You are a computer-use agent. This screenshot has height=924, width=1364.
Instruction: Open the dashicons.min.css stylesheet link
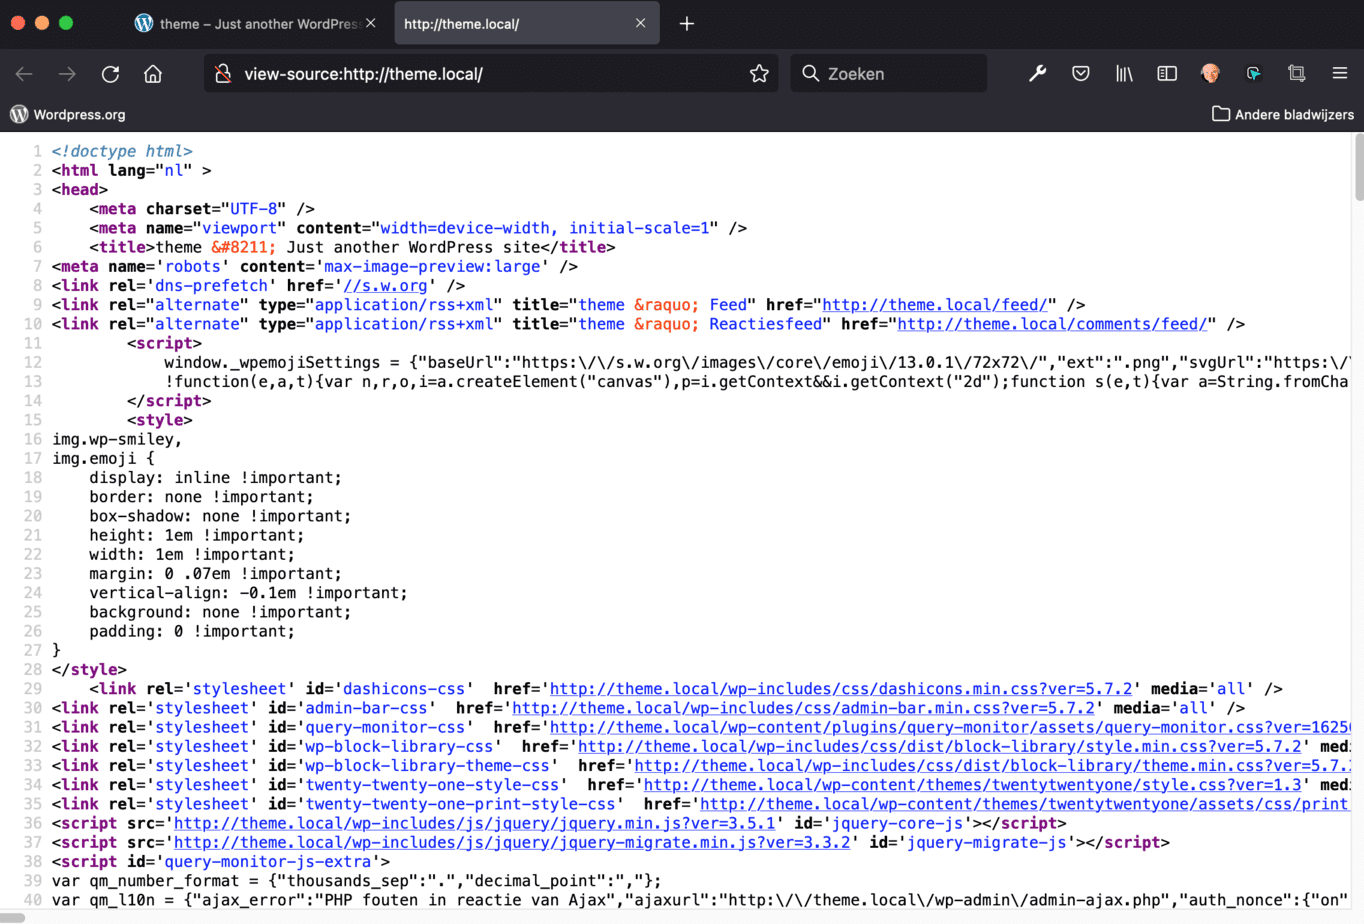tap(841, 689)
